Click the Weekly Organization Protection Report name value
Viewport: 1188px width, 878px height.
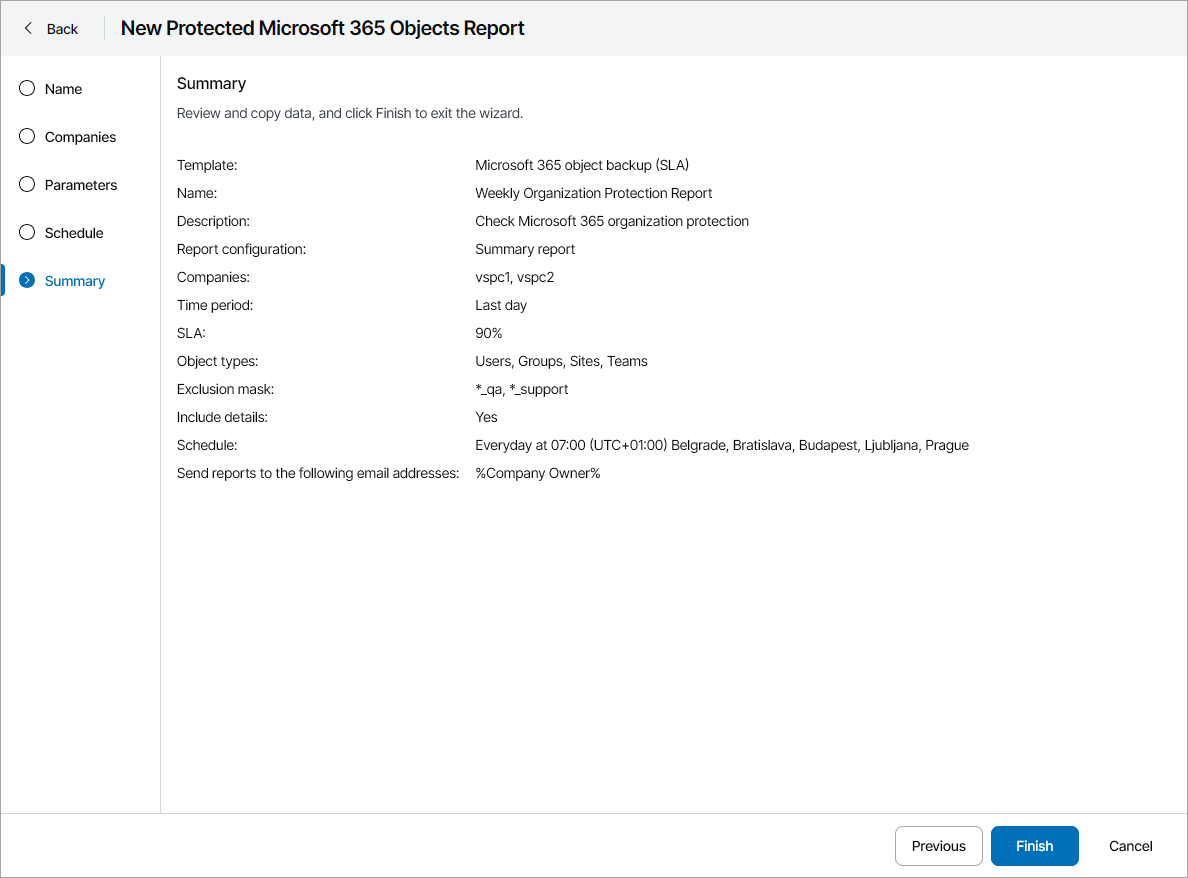pos(593,193)
